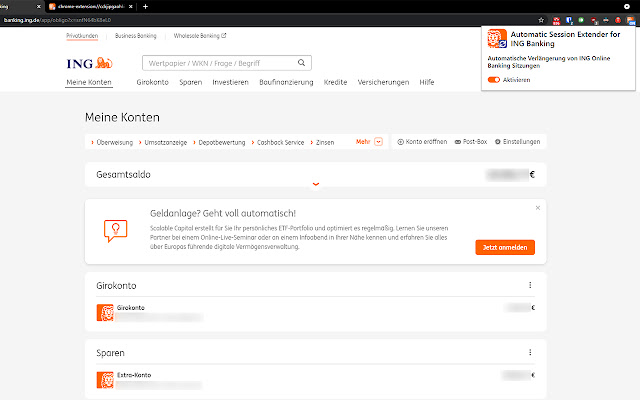
Task: Open Versicherungen navigation menu
Action: coord(383,82)
